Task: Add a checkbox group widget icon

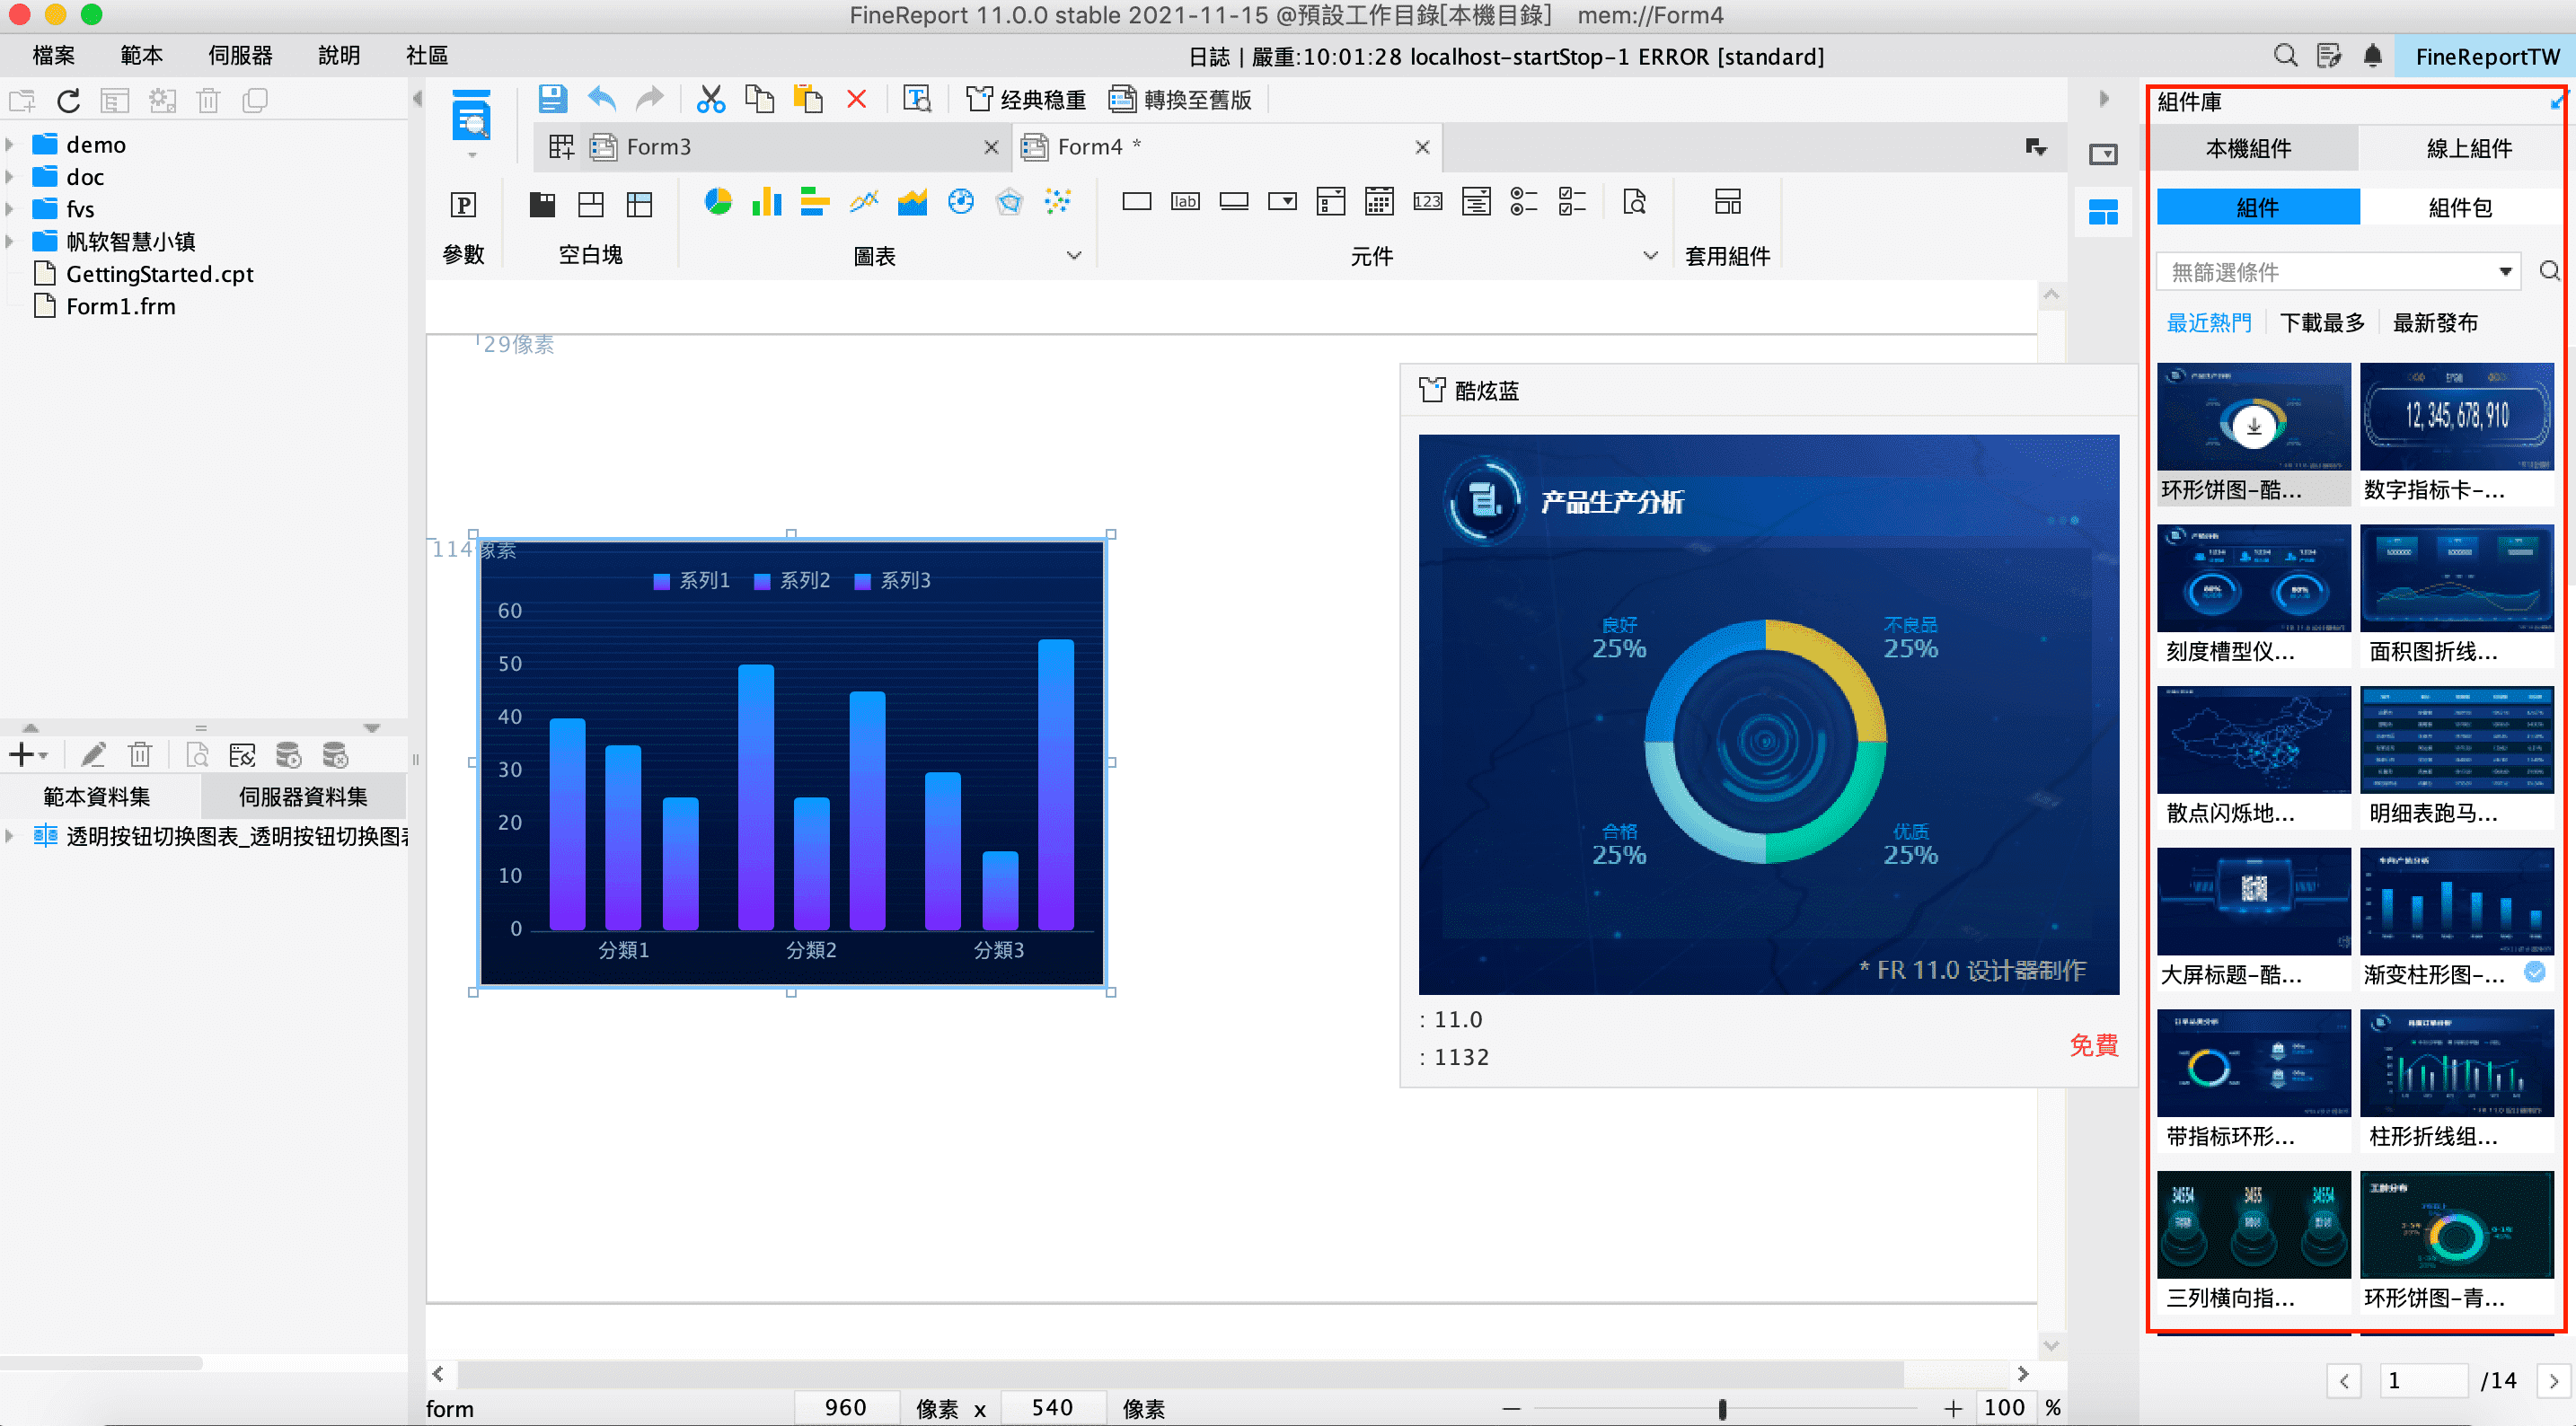Action: coord(1572,202)
